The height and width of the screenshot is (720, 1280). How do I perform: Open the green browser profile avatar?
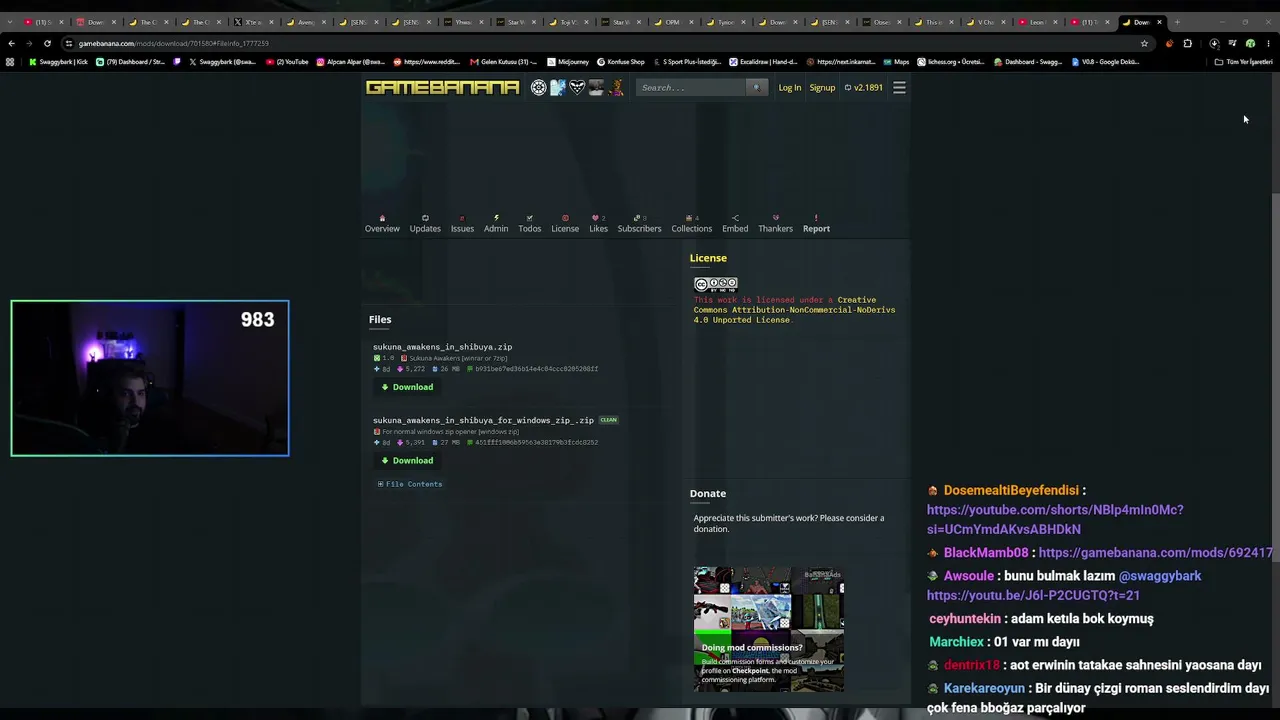pyautogui.click(x=1250, y=43)
